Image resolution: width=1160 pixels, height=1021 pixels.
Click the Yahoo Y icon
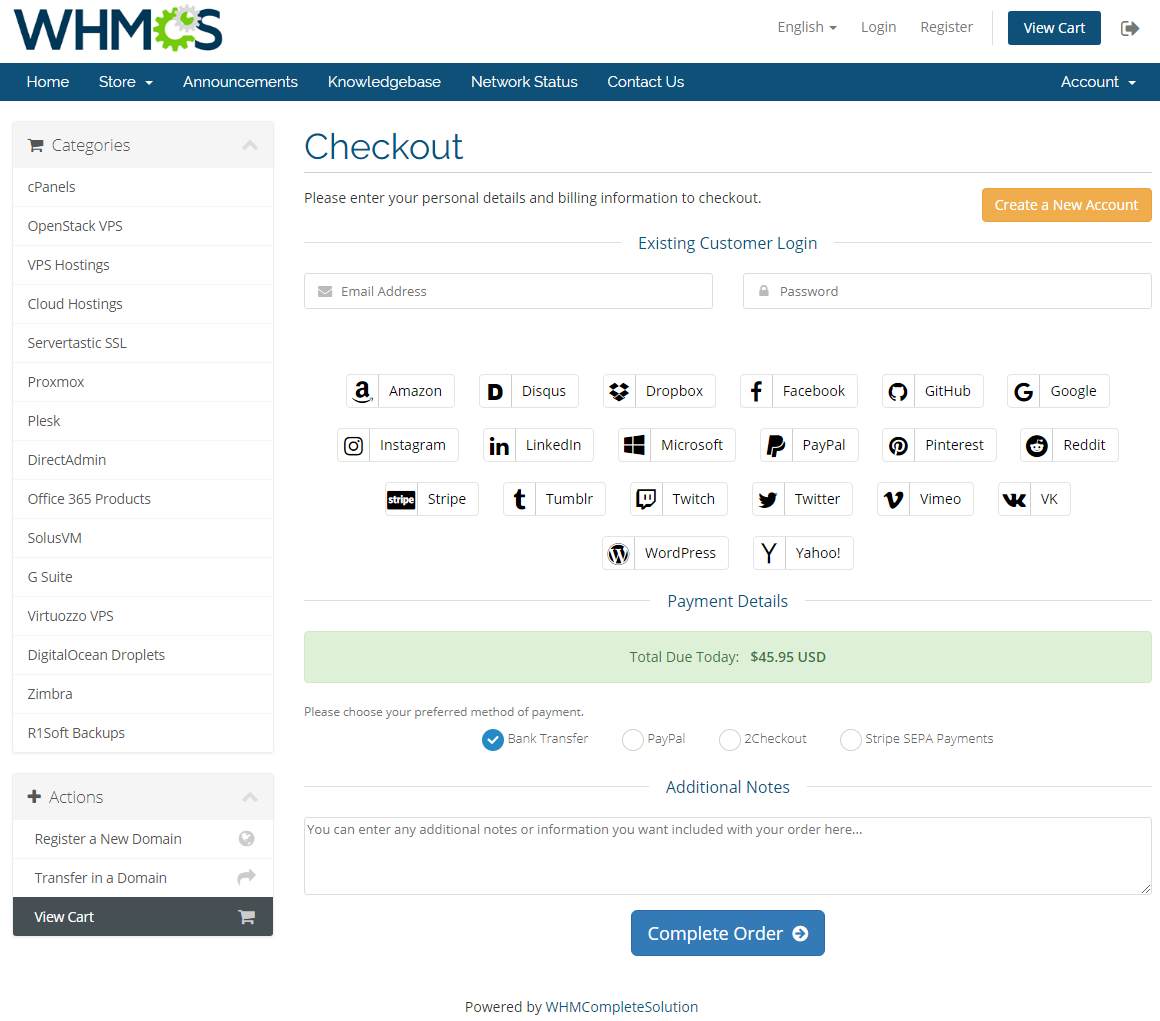click(x=769, y=553)
